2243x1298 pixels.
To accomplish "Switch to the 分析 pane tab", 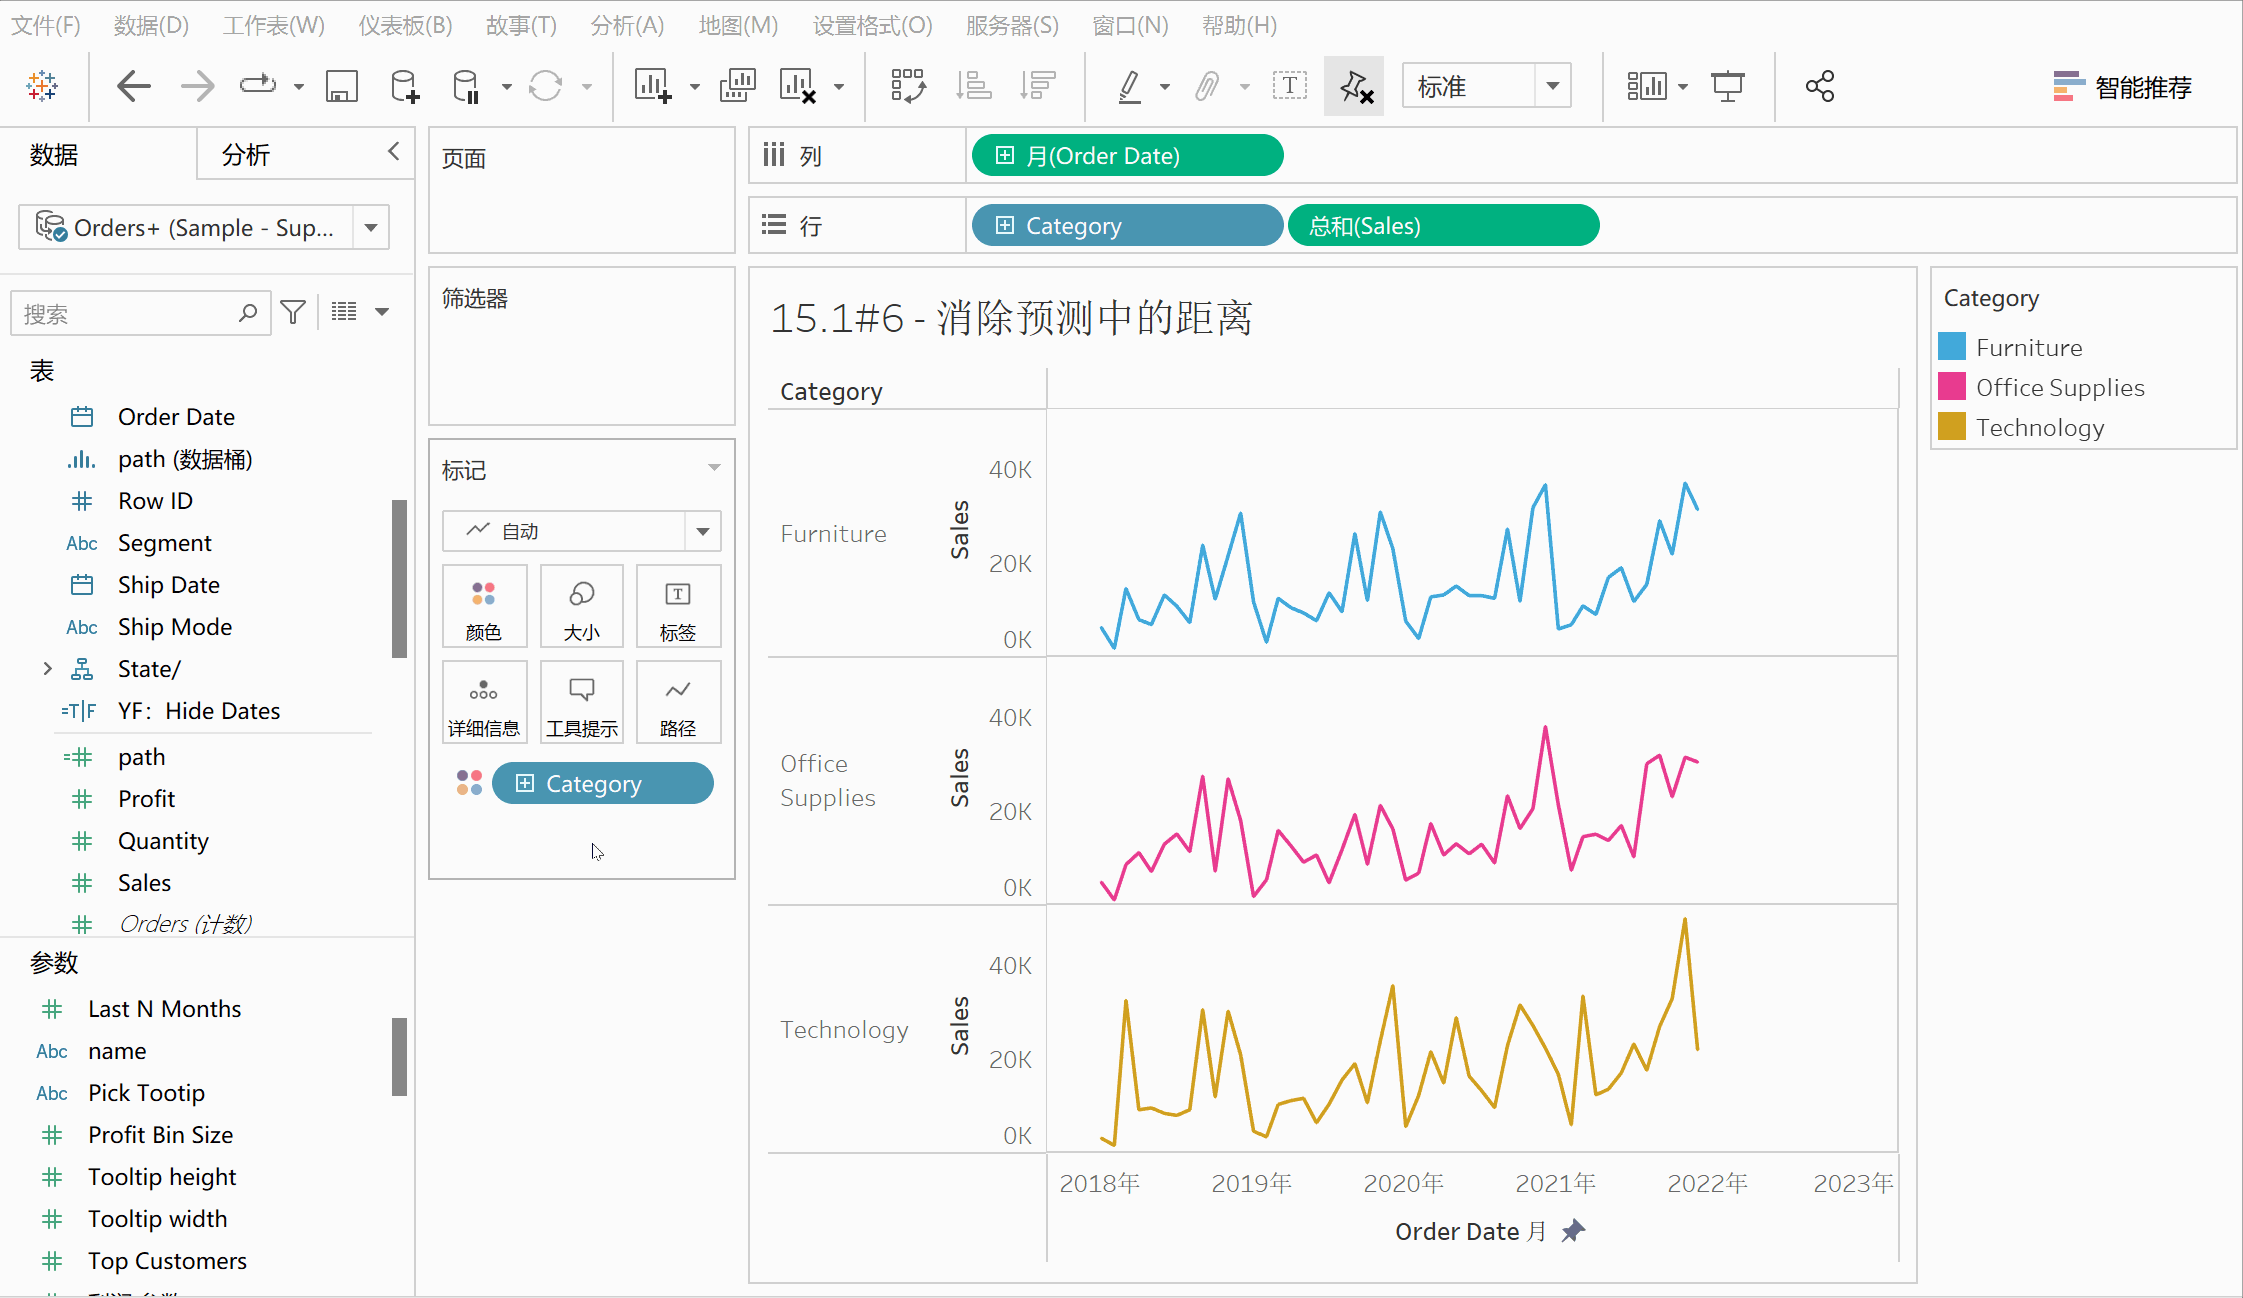I will 246,155.
